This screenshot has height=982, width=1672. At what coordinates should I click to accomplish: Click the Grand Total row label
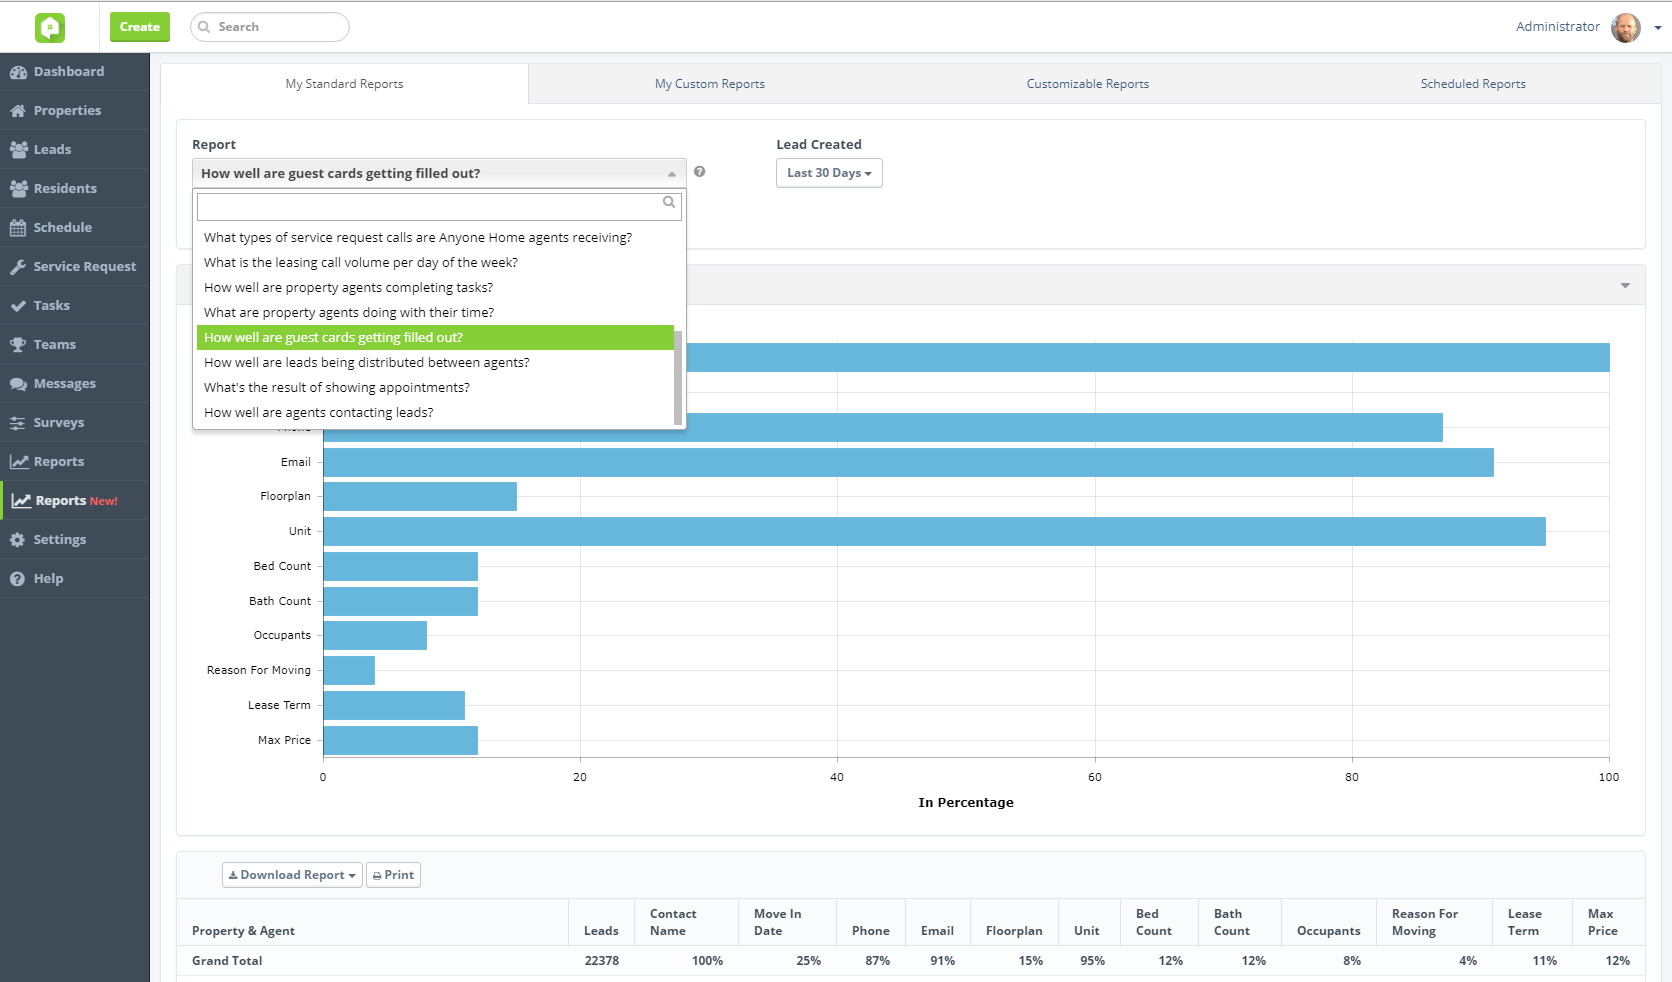227,961
